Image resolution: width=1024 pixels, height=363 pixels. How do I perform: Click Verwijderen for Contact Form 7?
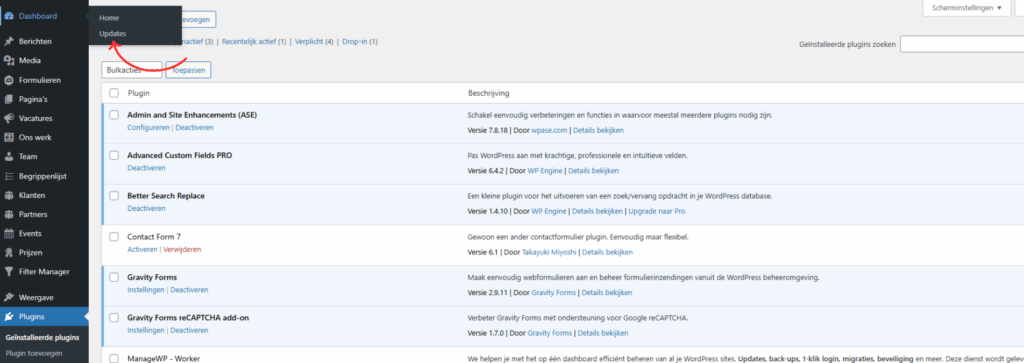[182, 249]
